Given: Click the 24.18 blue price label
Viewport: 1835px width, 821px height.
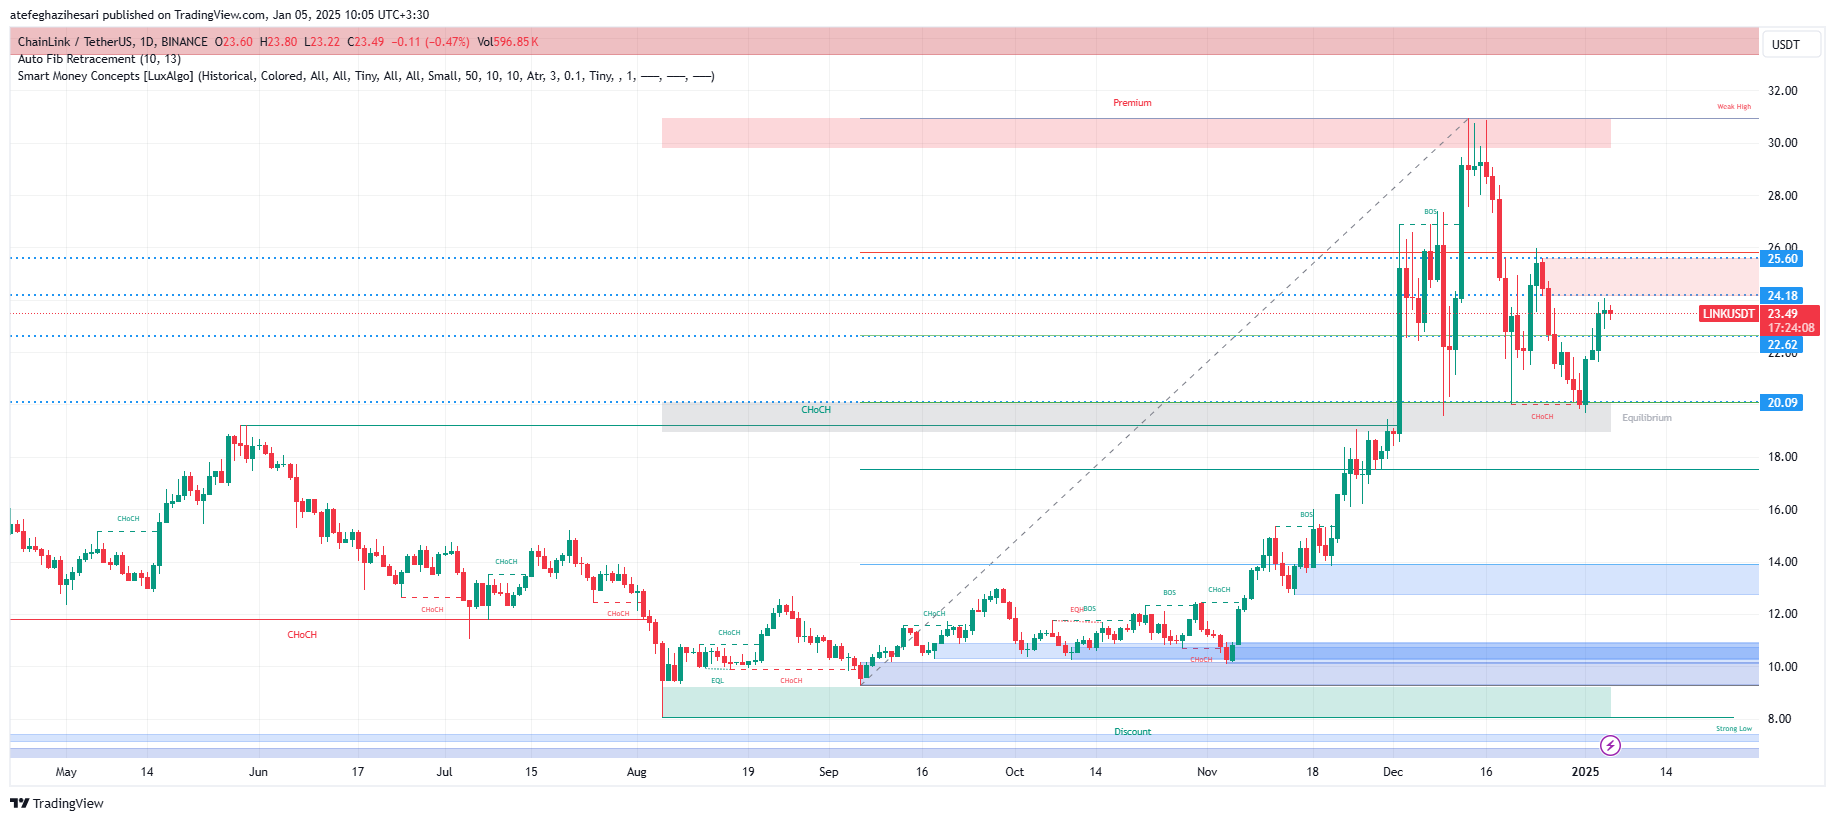Looking at the screenshot, I should point(1782,296).
